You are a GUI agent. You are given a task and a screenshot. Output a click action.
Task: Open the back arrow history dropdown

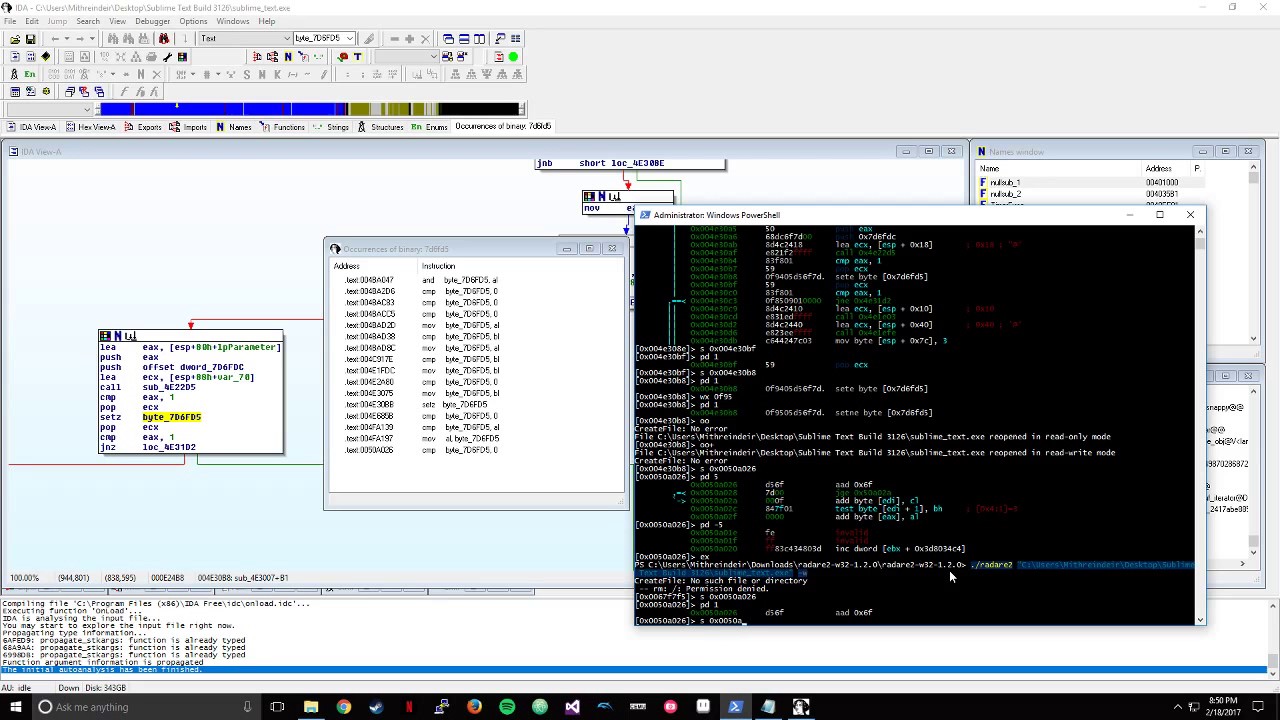pos(67,38)
